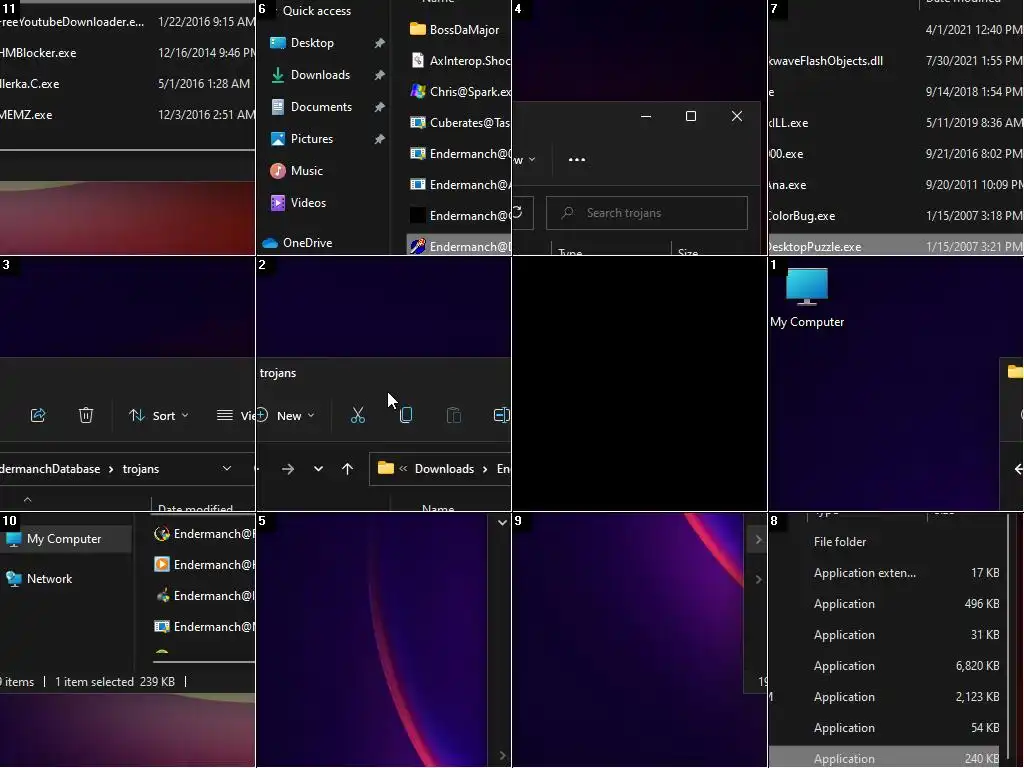
Task: Click the pin icon next to Downloads
Action: tap(379, 75)
